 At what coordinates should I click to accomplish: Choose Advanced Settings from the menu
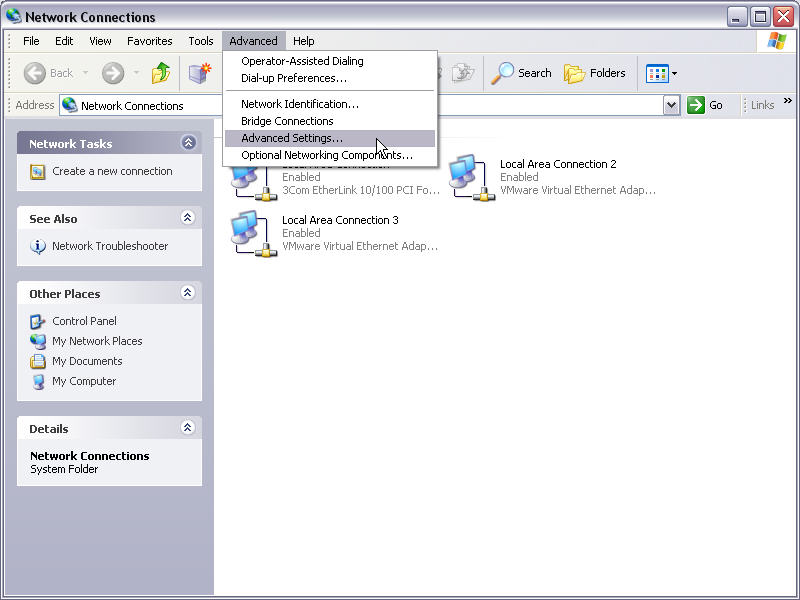pyautogui.click(x=330, y=138)
